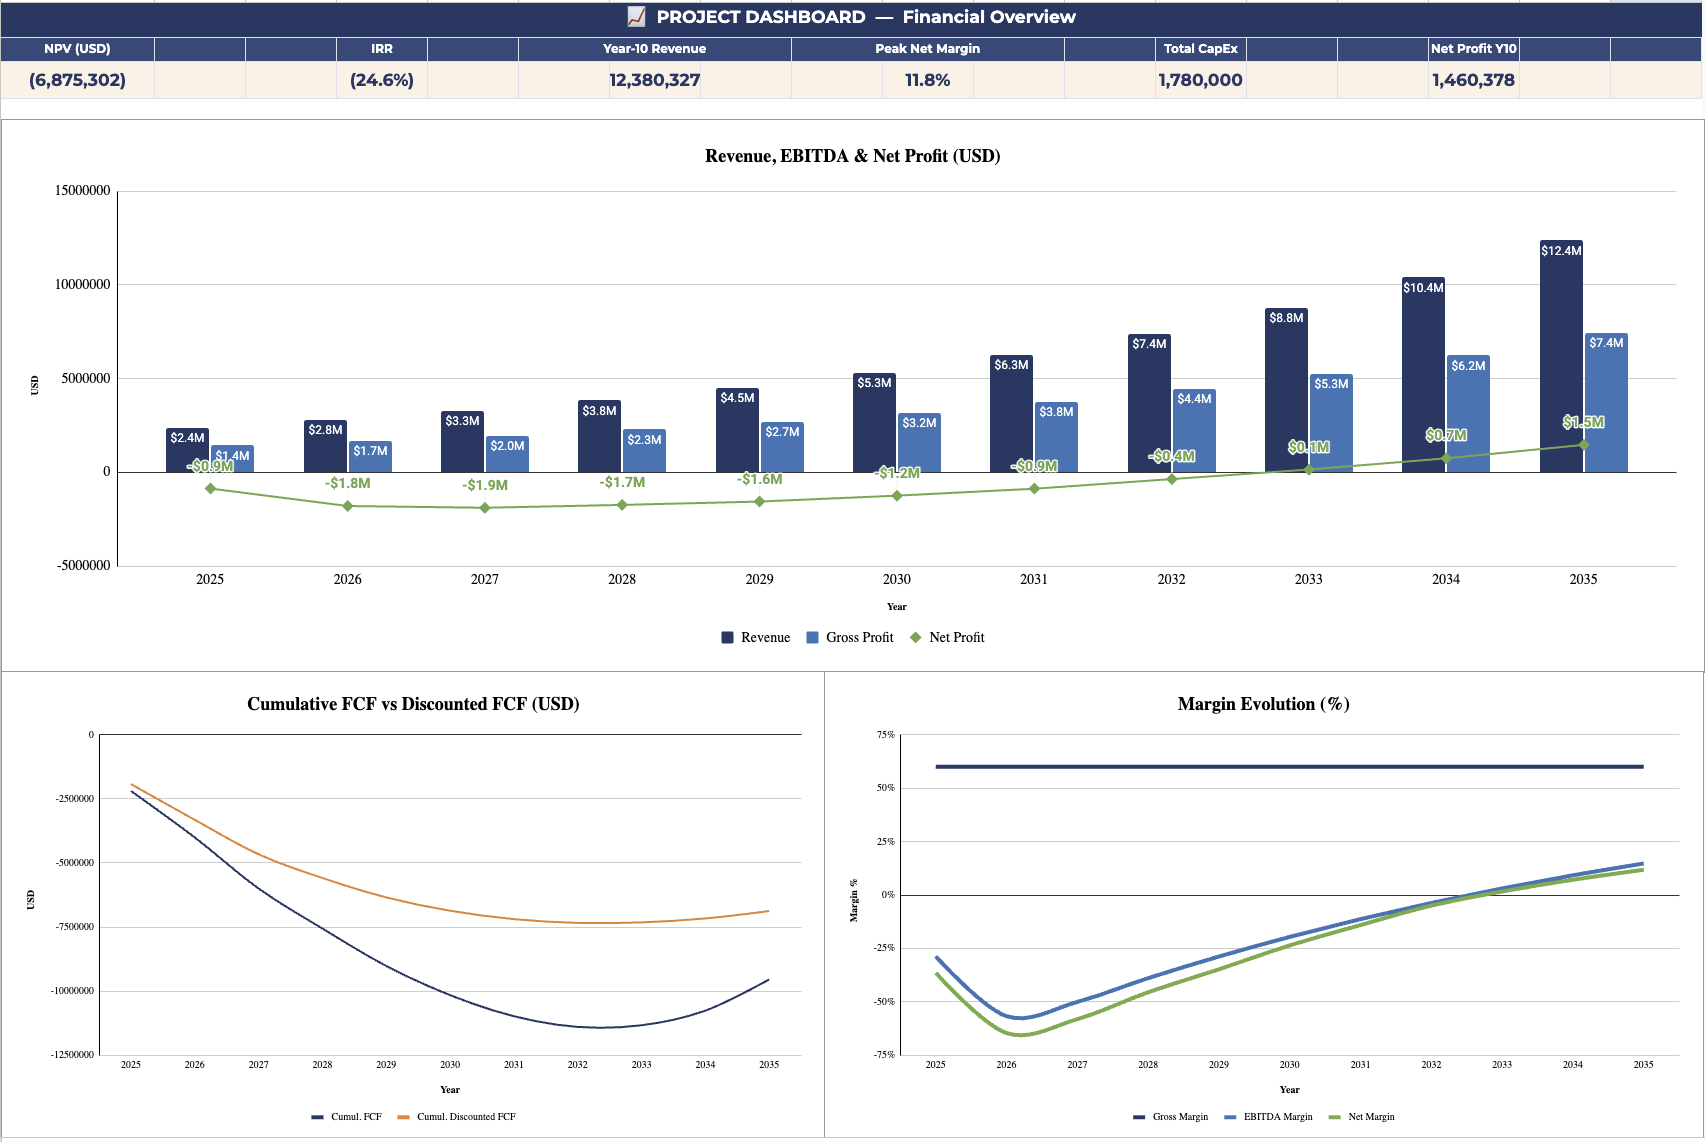
Task: Select the Total CapEx value 1,780,000
Action: (1201, 80)
